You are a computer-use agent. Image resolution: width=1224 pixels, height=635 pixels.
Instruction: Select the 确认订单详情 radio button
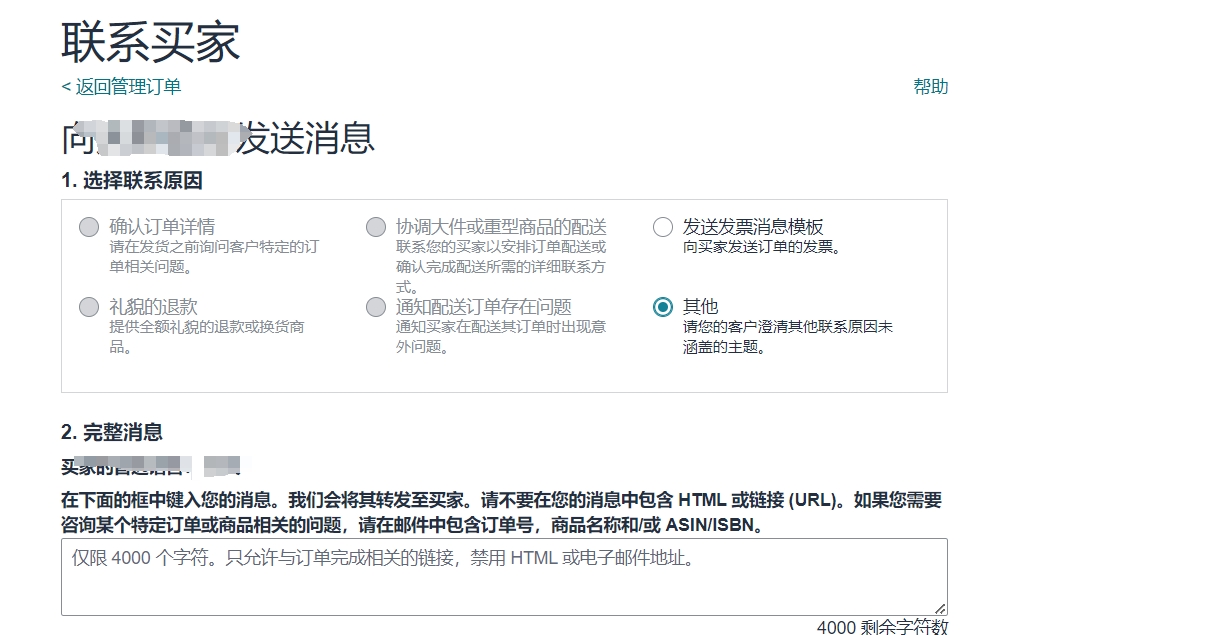click(x=89, y=227)
